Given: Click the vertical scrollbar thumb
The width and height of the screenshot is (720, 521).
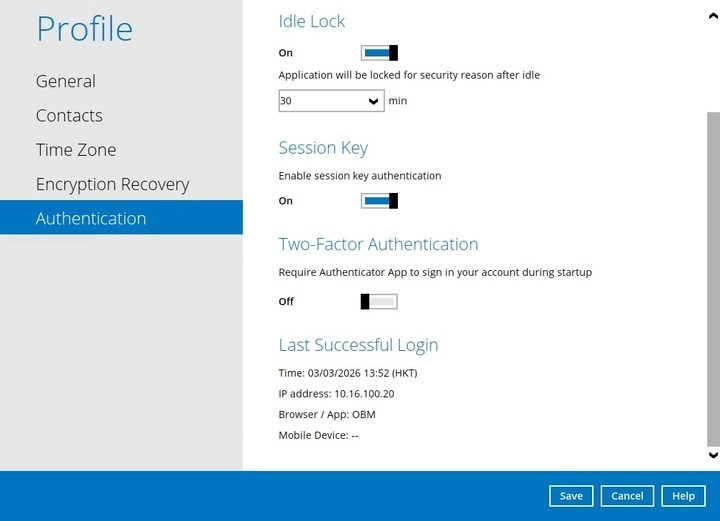Looking at the screenshot, I should tap(712, 280).
